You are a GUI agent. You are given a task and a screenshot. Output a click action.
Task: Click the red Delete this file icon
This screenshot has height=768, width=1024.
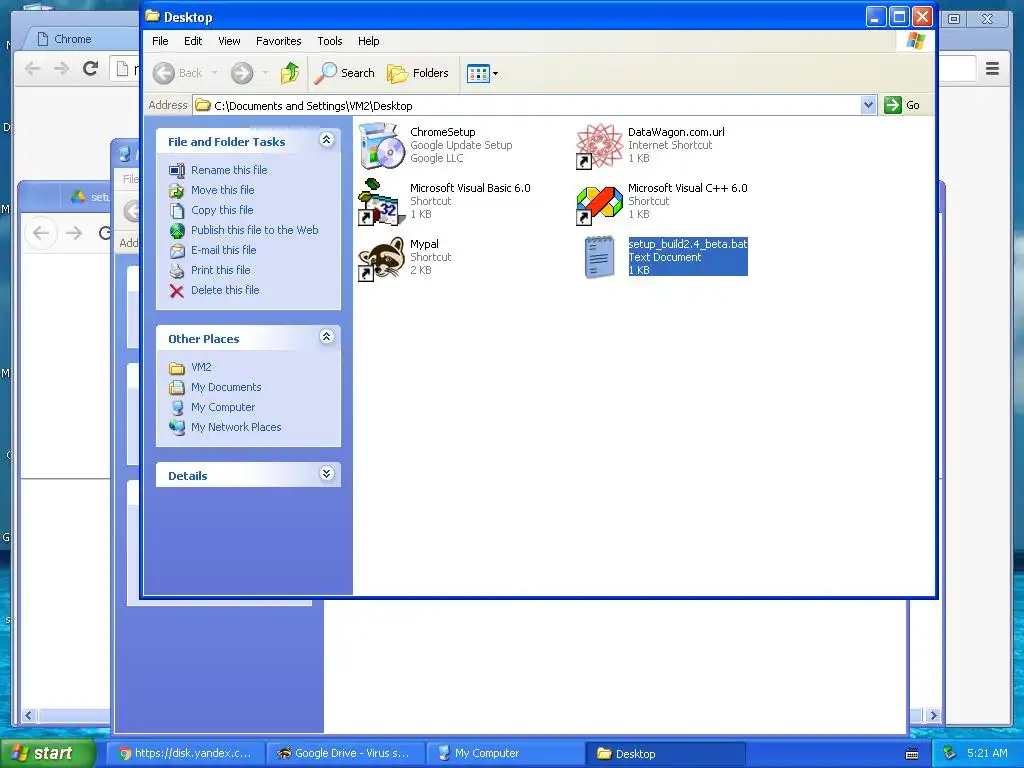pos(177,291)
